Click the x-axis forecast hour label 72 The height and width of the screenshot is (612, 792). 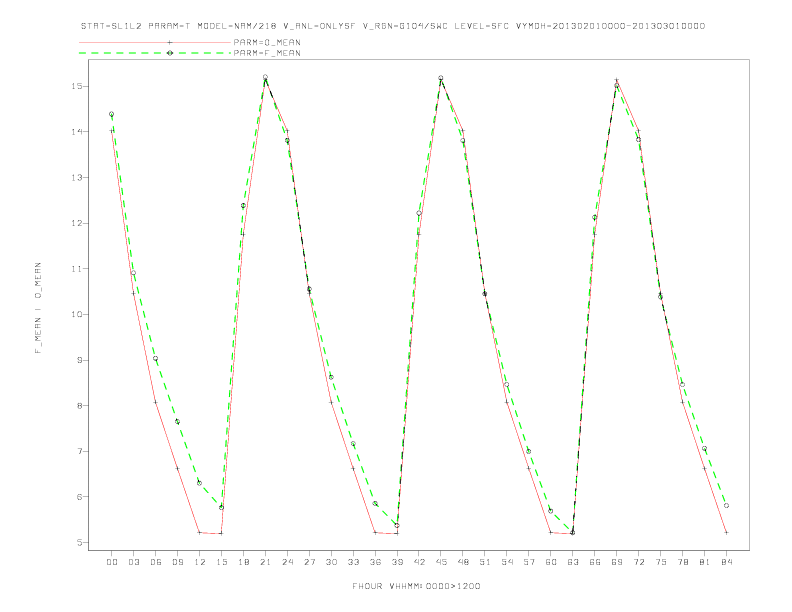[638, 562]
